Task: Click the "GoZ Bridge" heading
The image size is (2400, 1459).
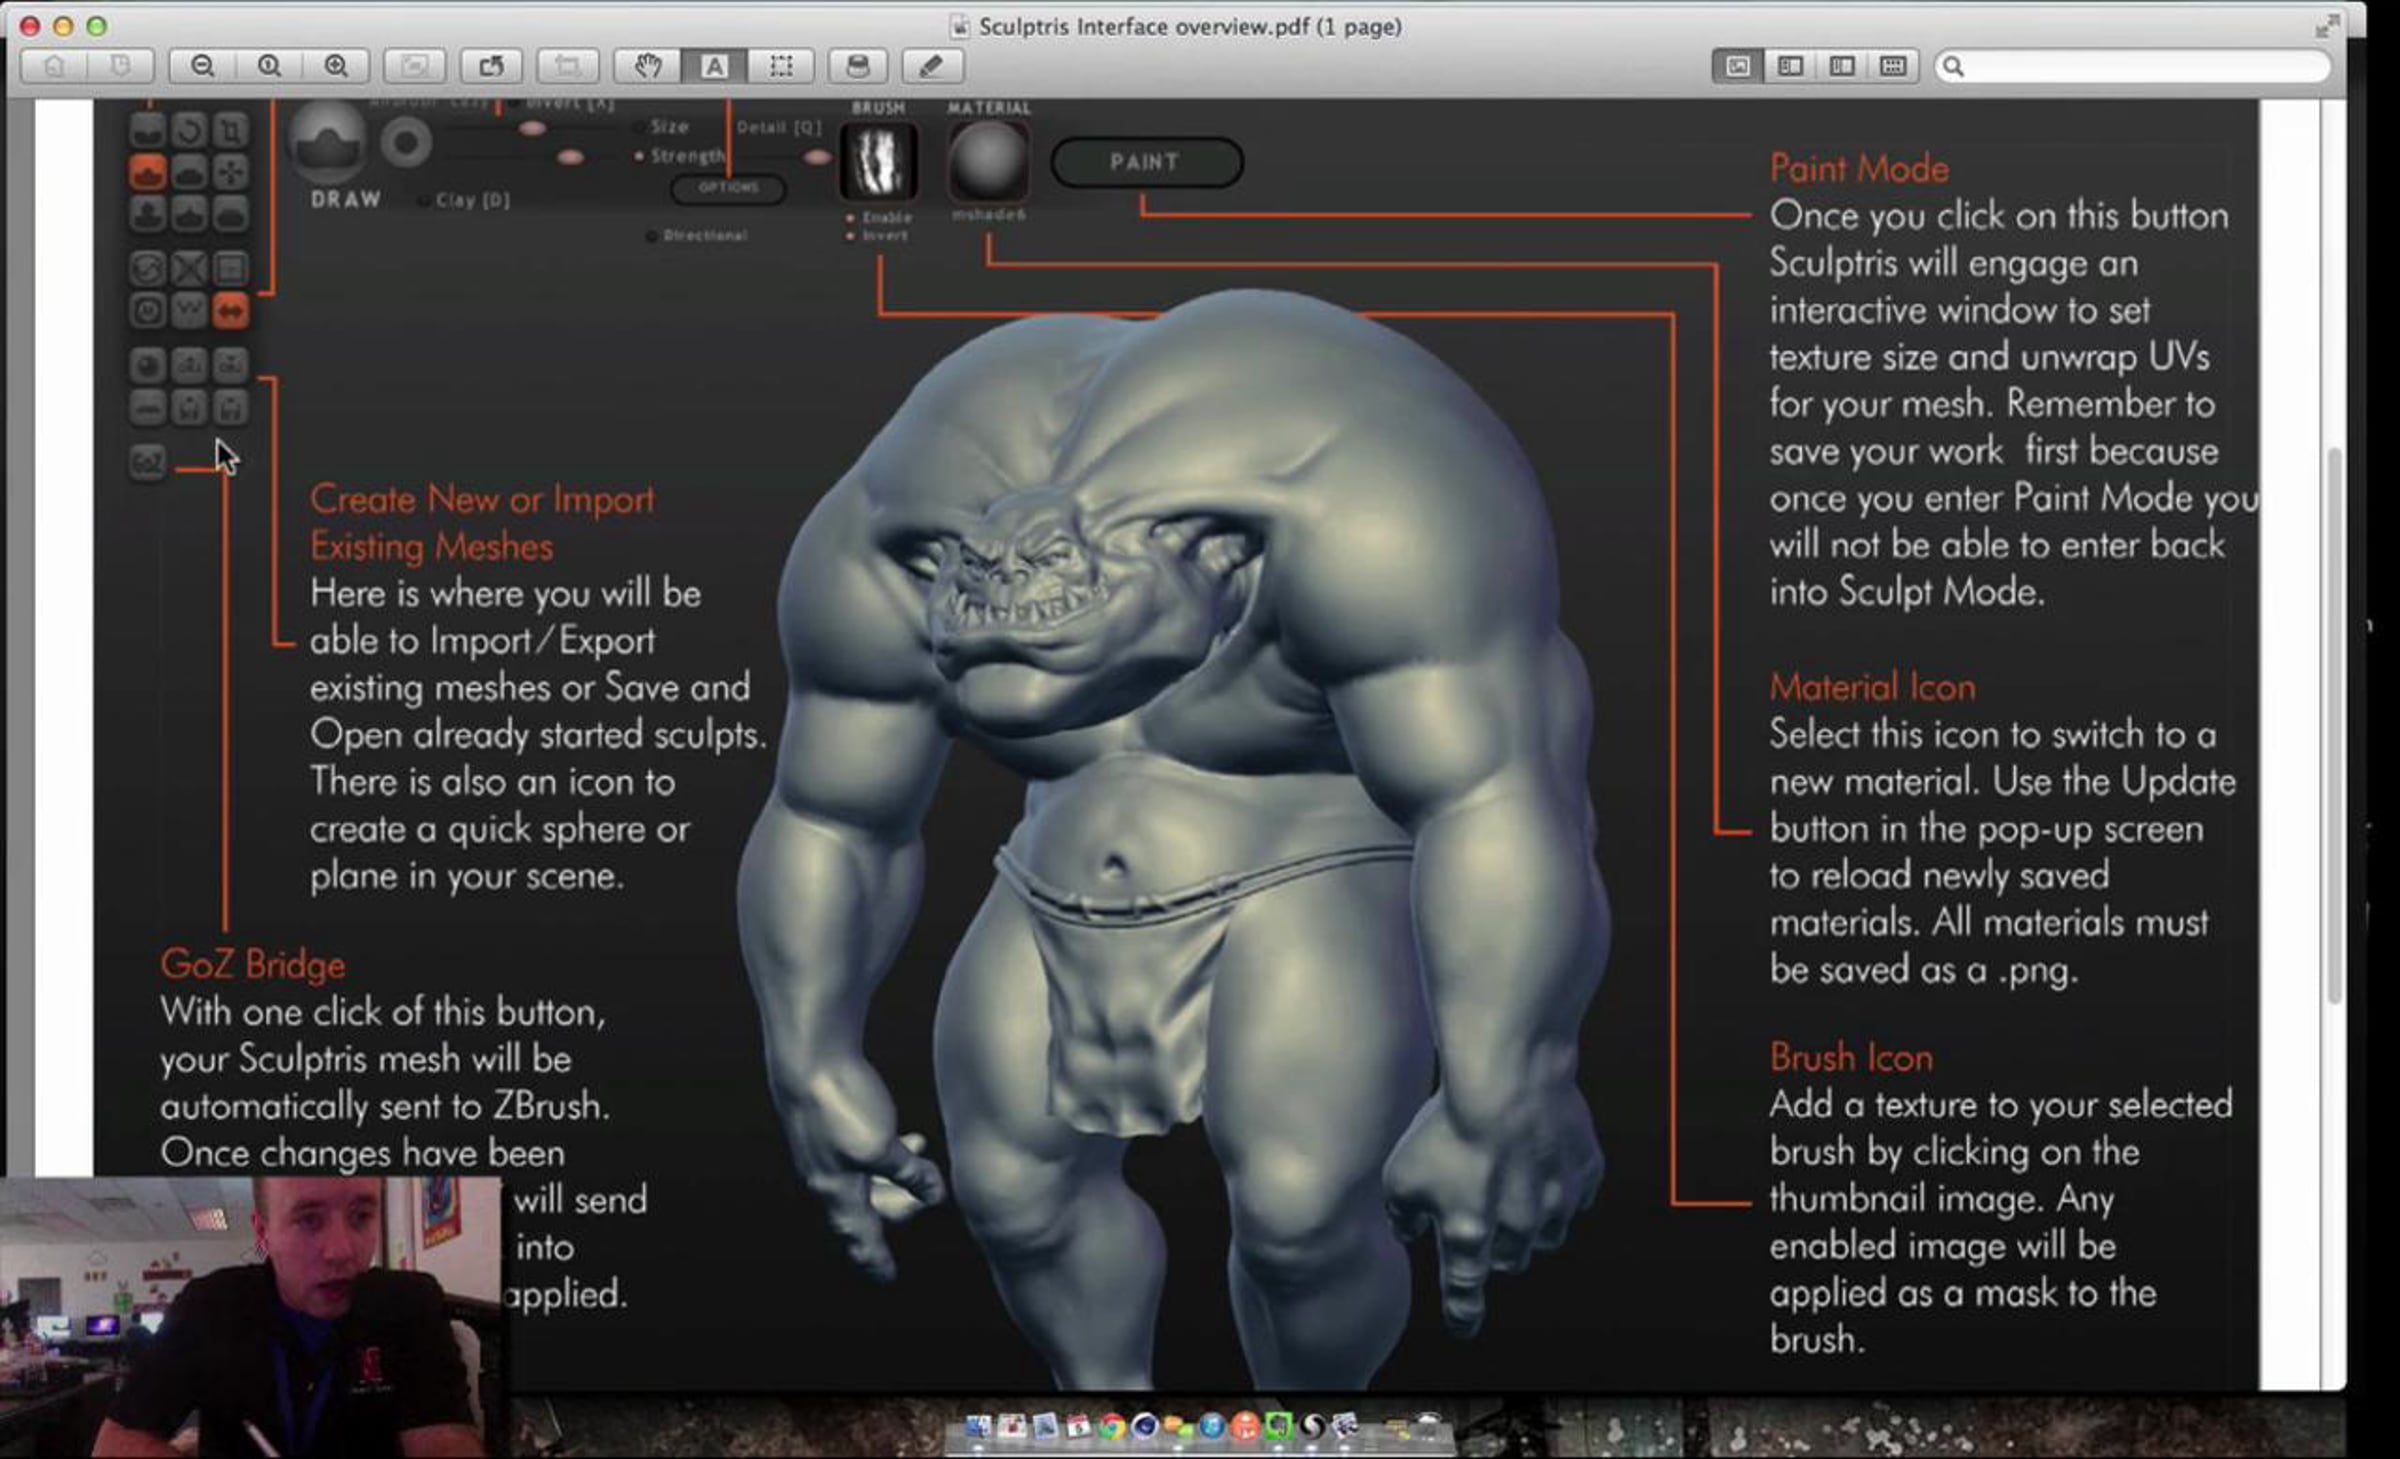Action: click(x=253, y=964)
